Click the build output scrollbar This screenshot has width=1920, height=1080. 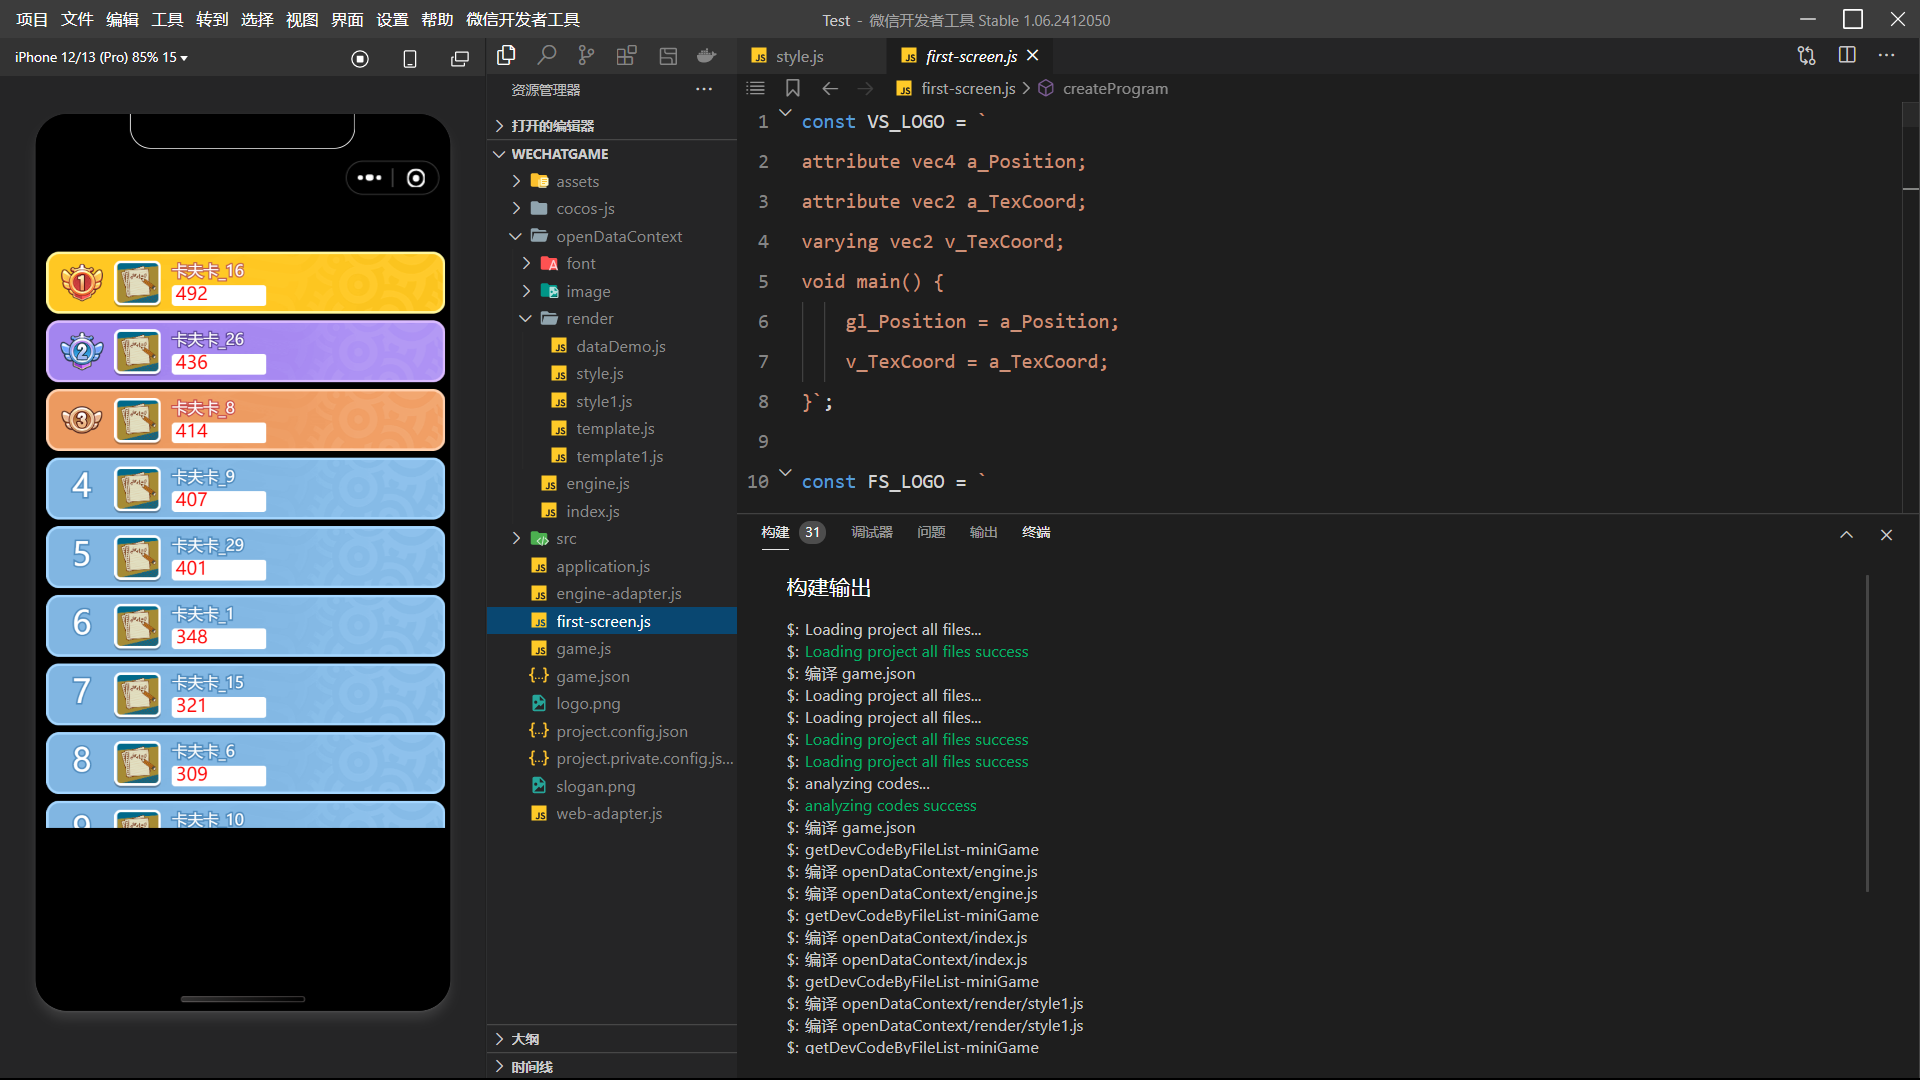click(1867, 733)
